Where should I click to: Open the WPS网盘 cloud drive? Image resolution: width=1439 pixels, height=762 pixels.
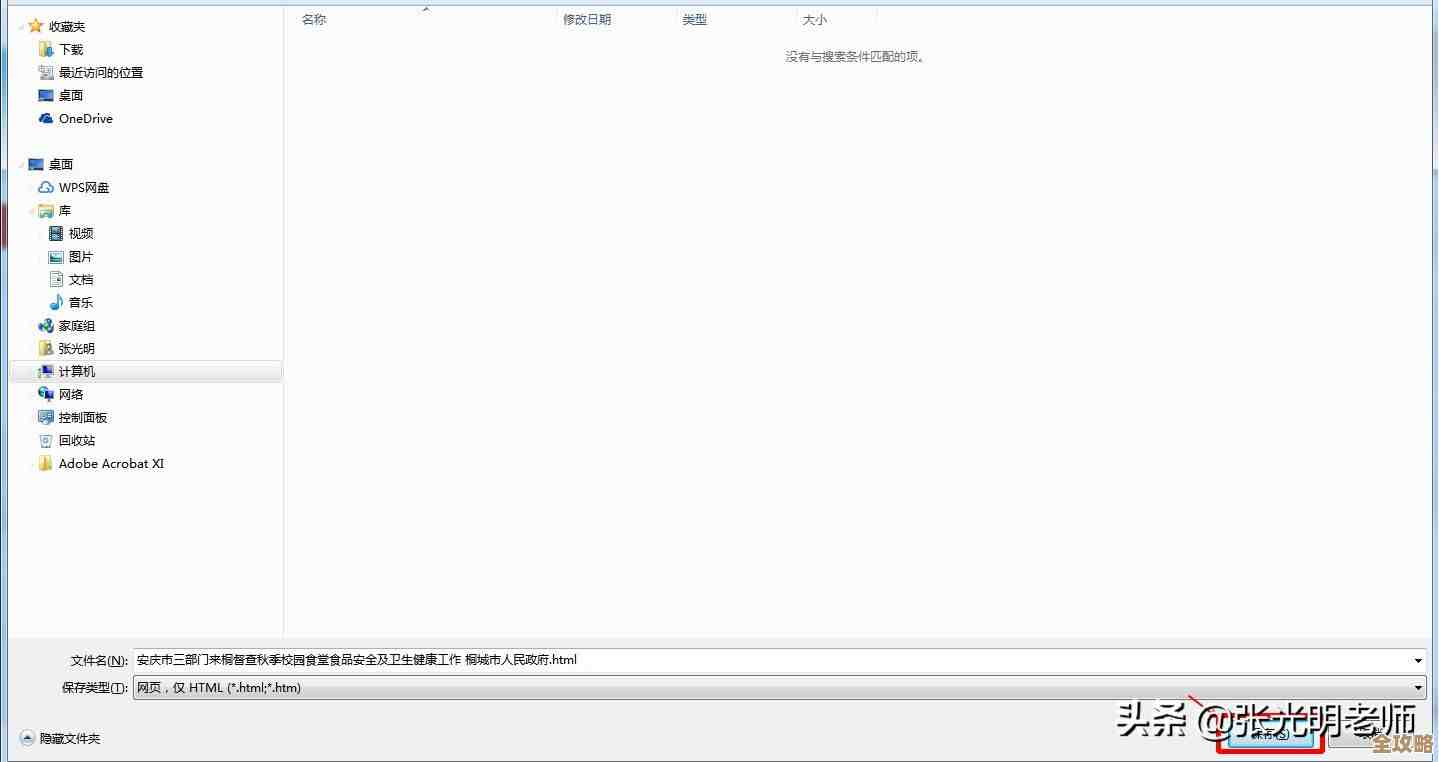coord(85,187)
